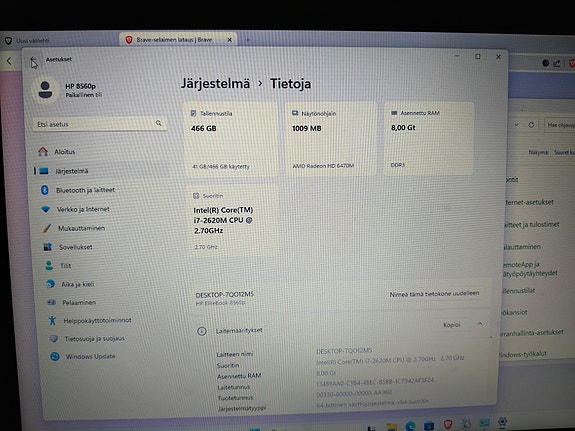This screenshot has height=431, width=575.
Task: Open Brave browser from the taskbar
Action: (x=448, y=425)
